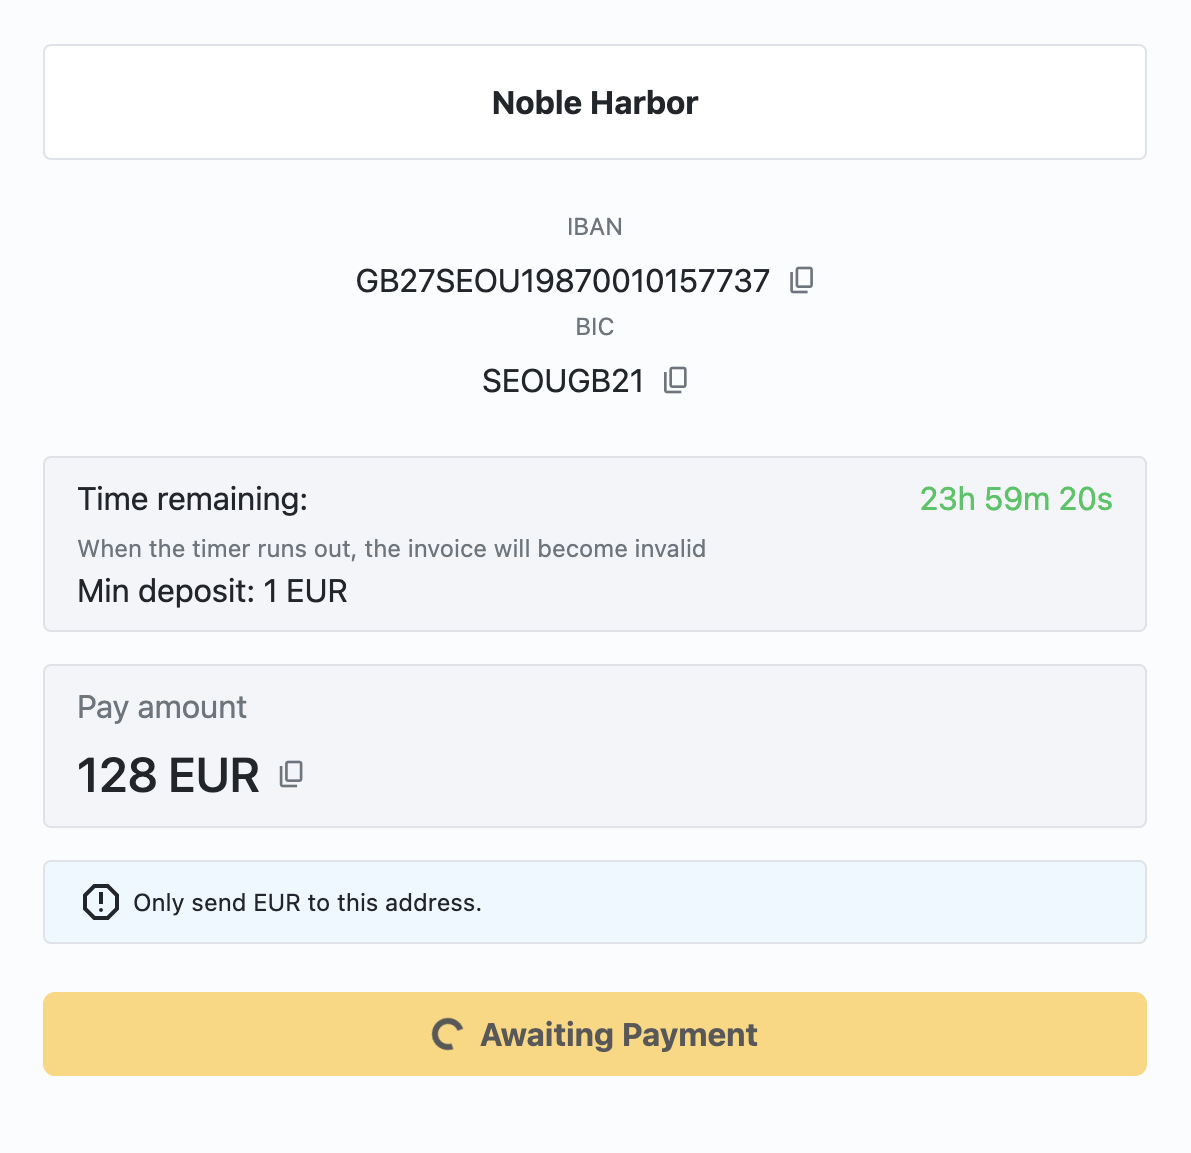Click the 128 EUR amount text
The height and width of the screenshot is (1153, 1191).
168,775
